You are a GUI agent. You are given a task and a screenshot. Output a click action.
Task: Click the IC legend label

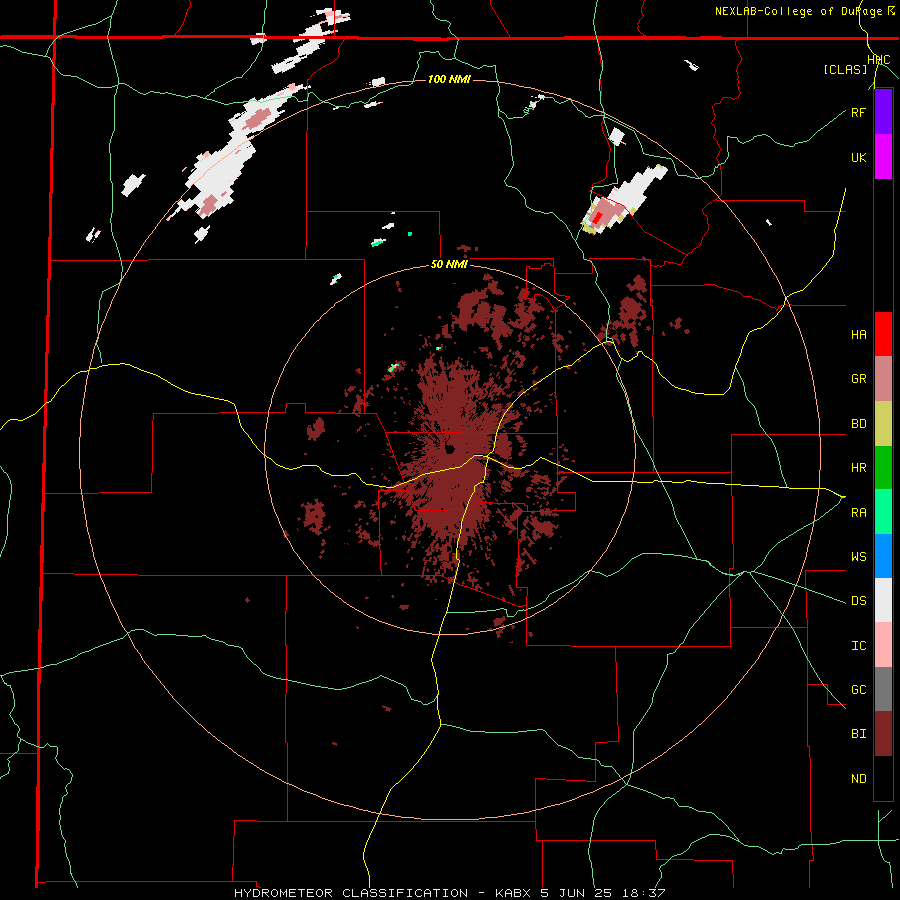(x=858, y=646)
